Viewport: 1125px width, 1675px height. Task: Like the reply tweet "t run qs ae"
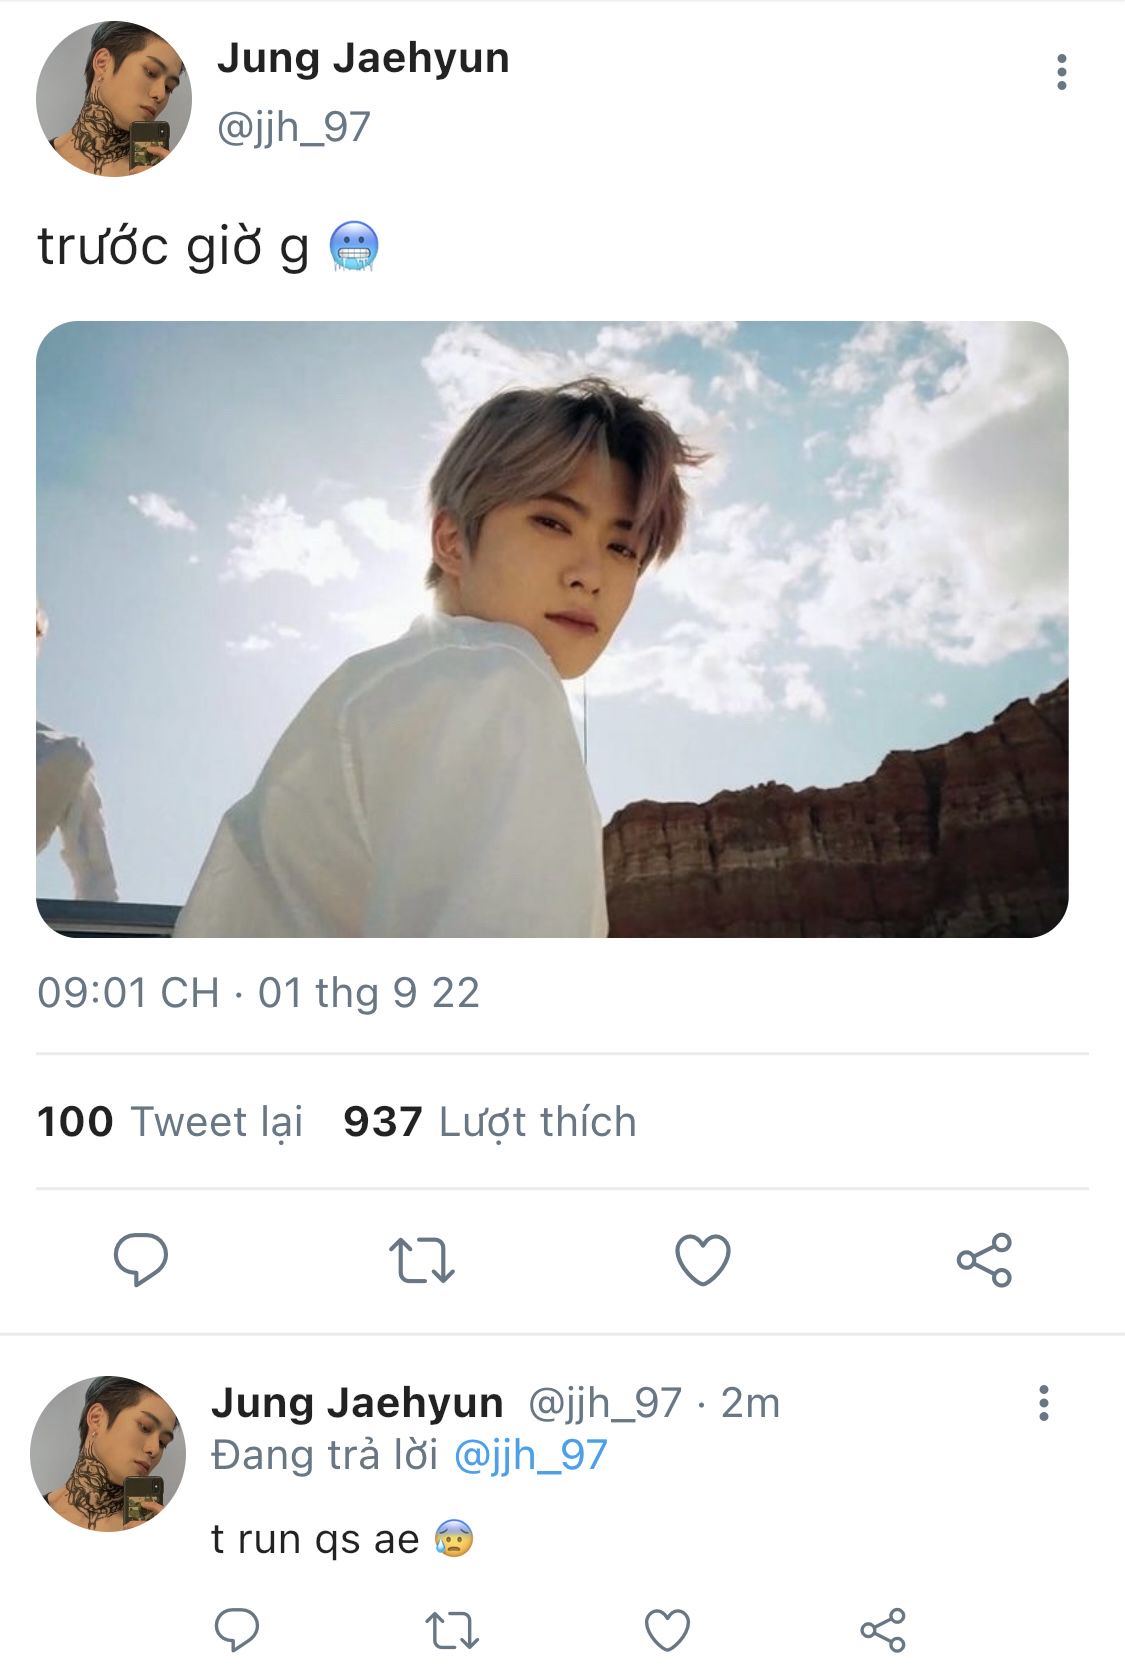tap(667, 1630)
